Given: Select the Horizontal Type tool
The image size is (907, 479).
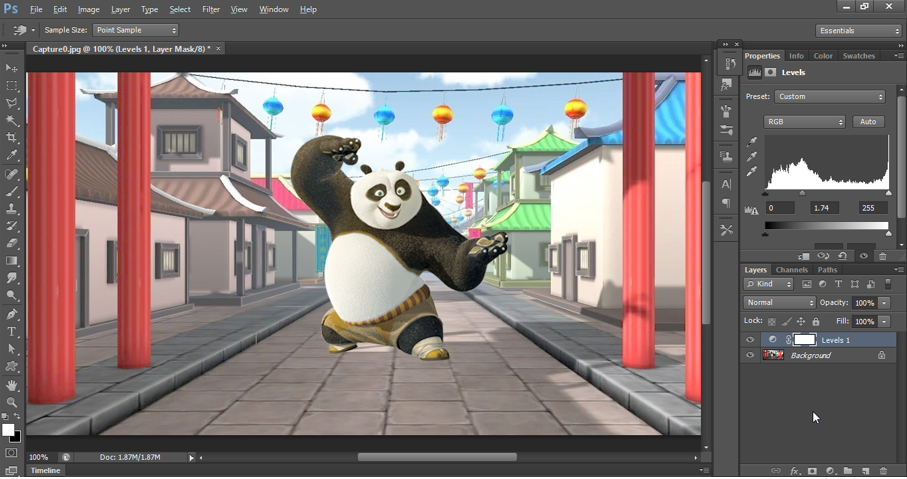Looking at the screenshot, I should (x=12, y=331).
